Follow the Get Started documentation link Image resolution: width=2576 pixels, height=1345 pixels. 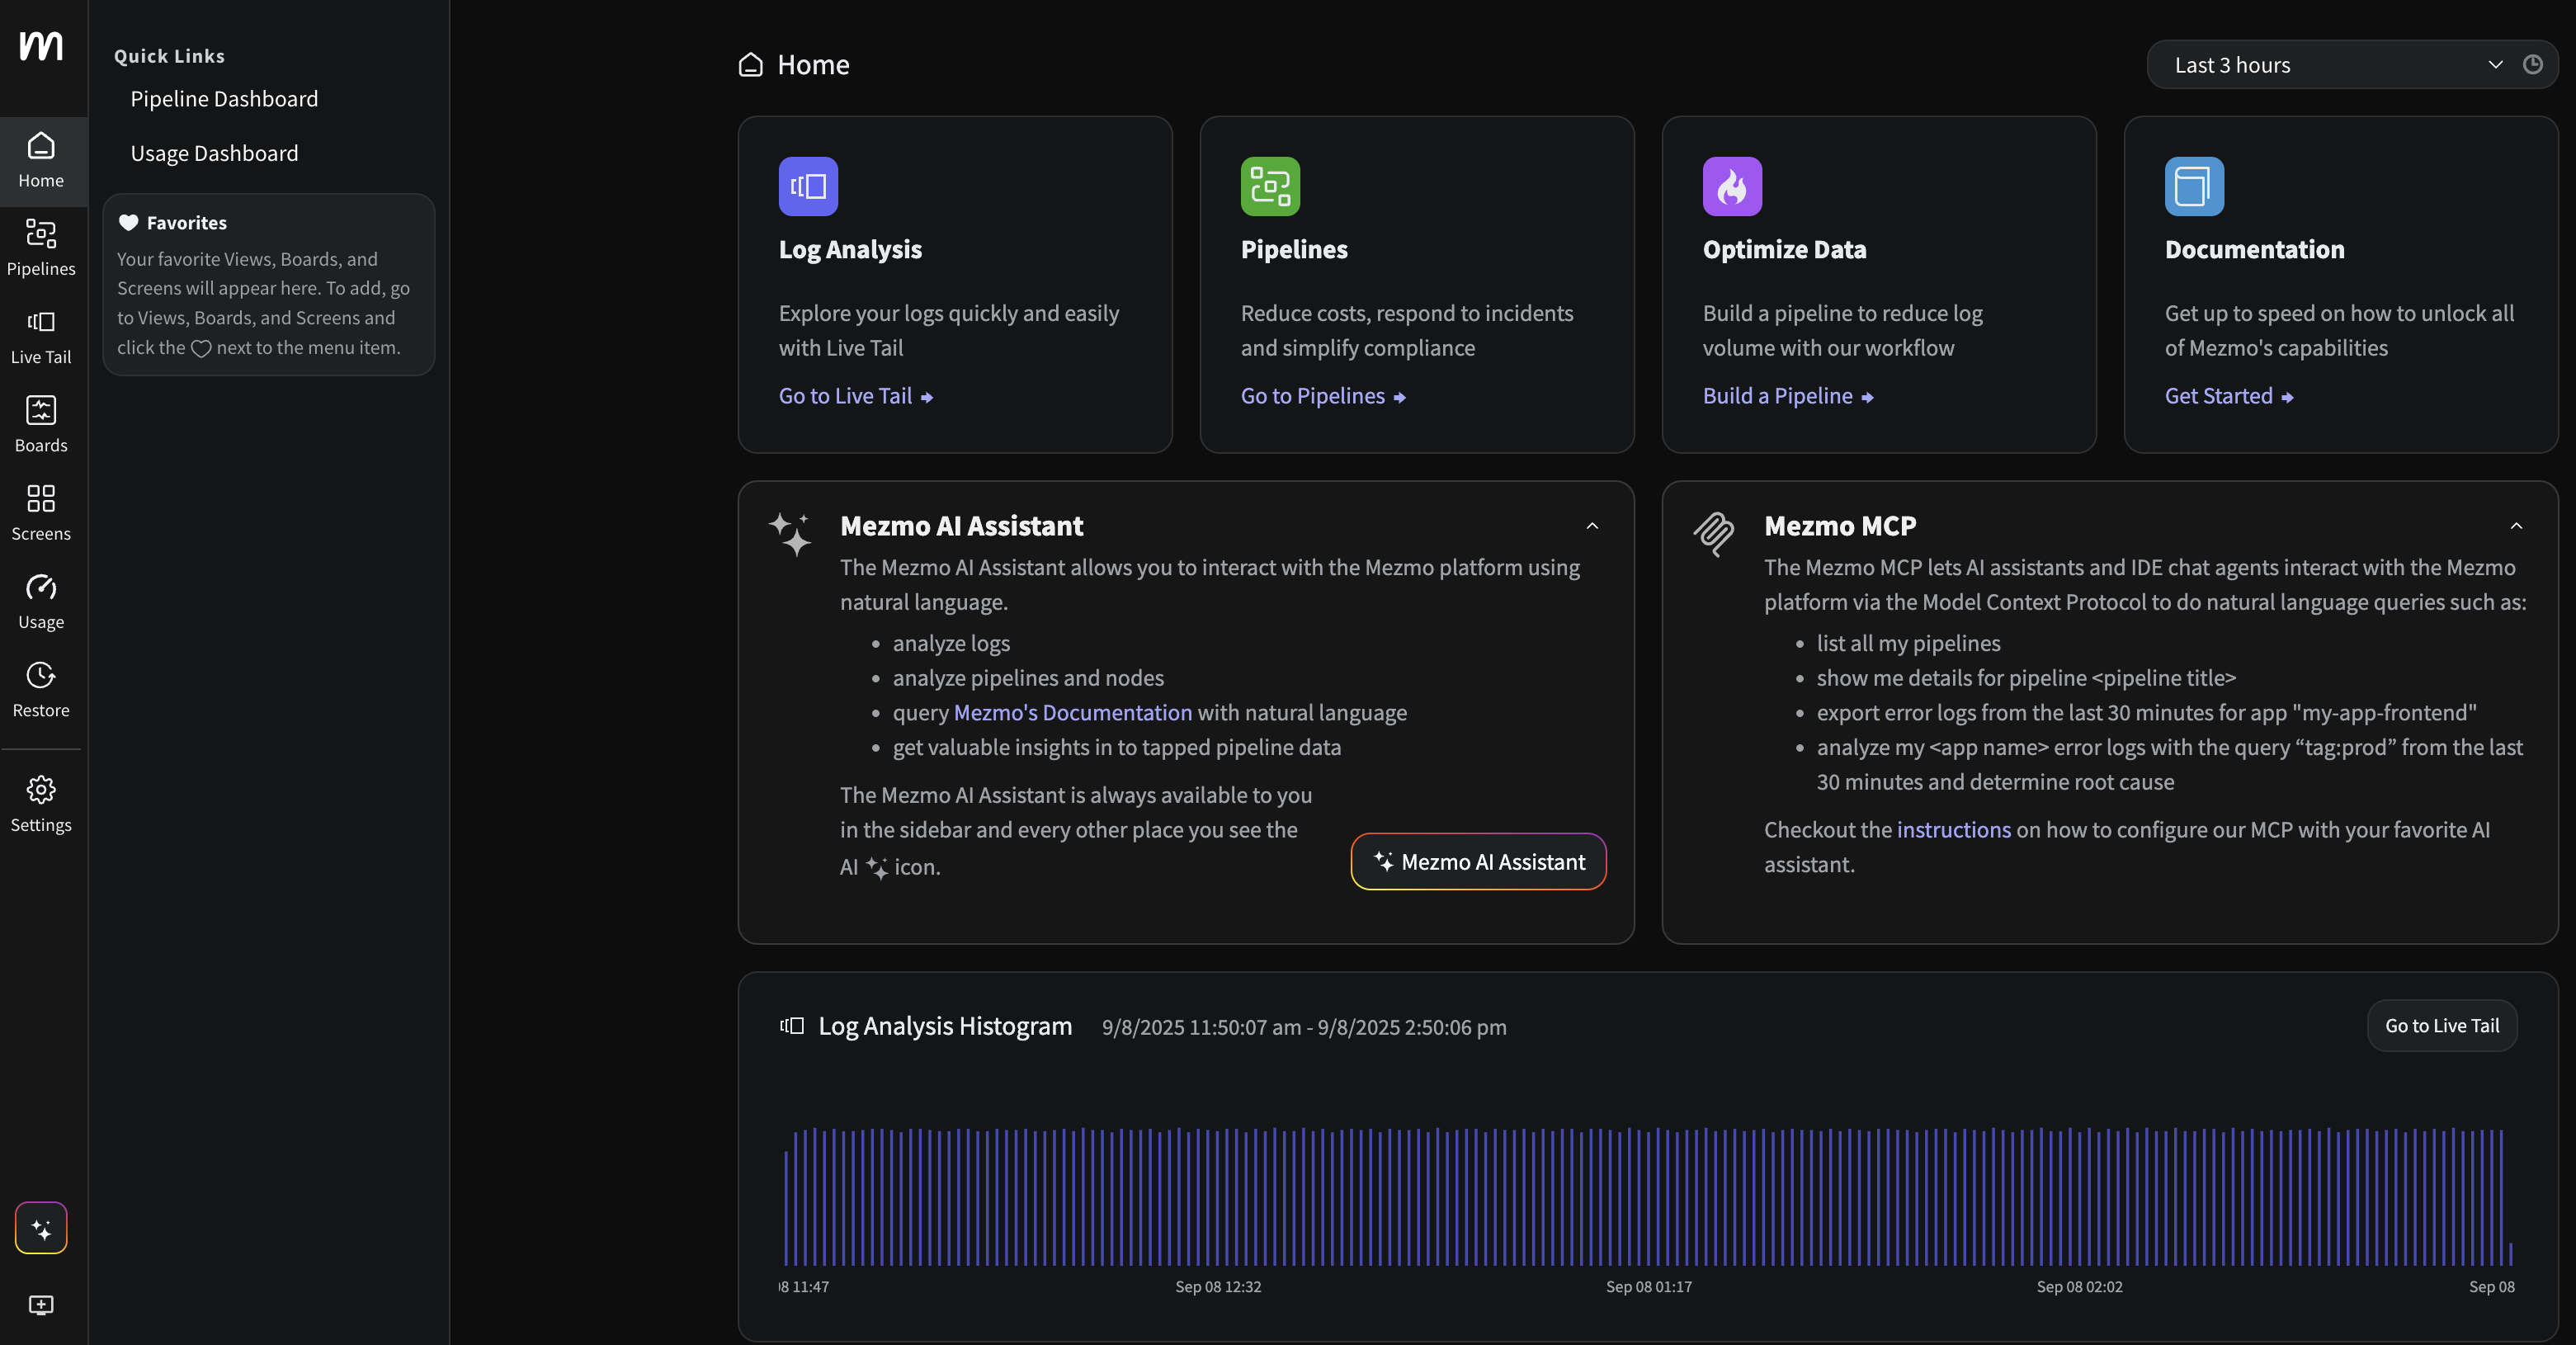coord(2229,396)
